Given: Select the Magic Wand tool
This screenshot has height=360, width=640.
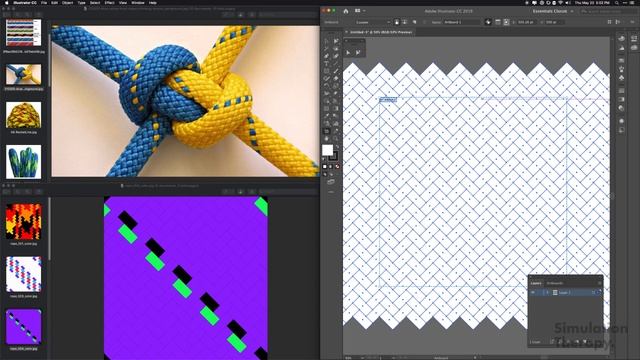Looking at the screenshot, I should point(327,49).
